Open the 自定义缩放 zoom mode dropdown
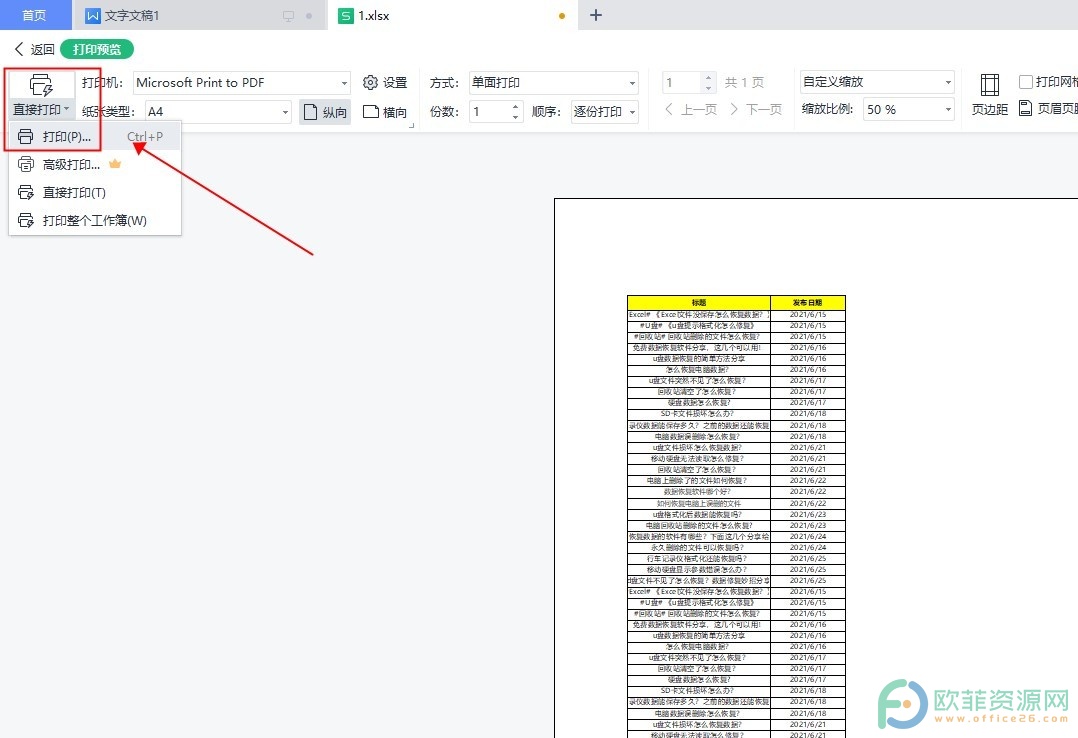 click(x=877, y=82)
